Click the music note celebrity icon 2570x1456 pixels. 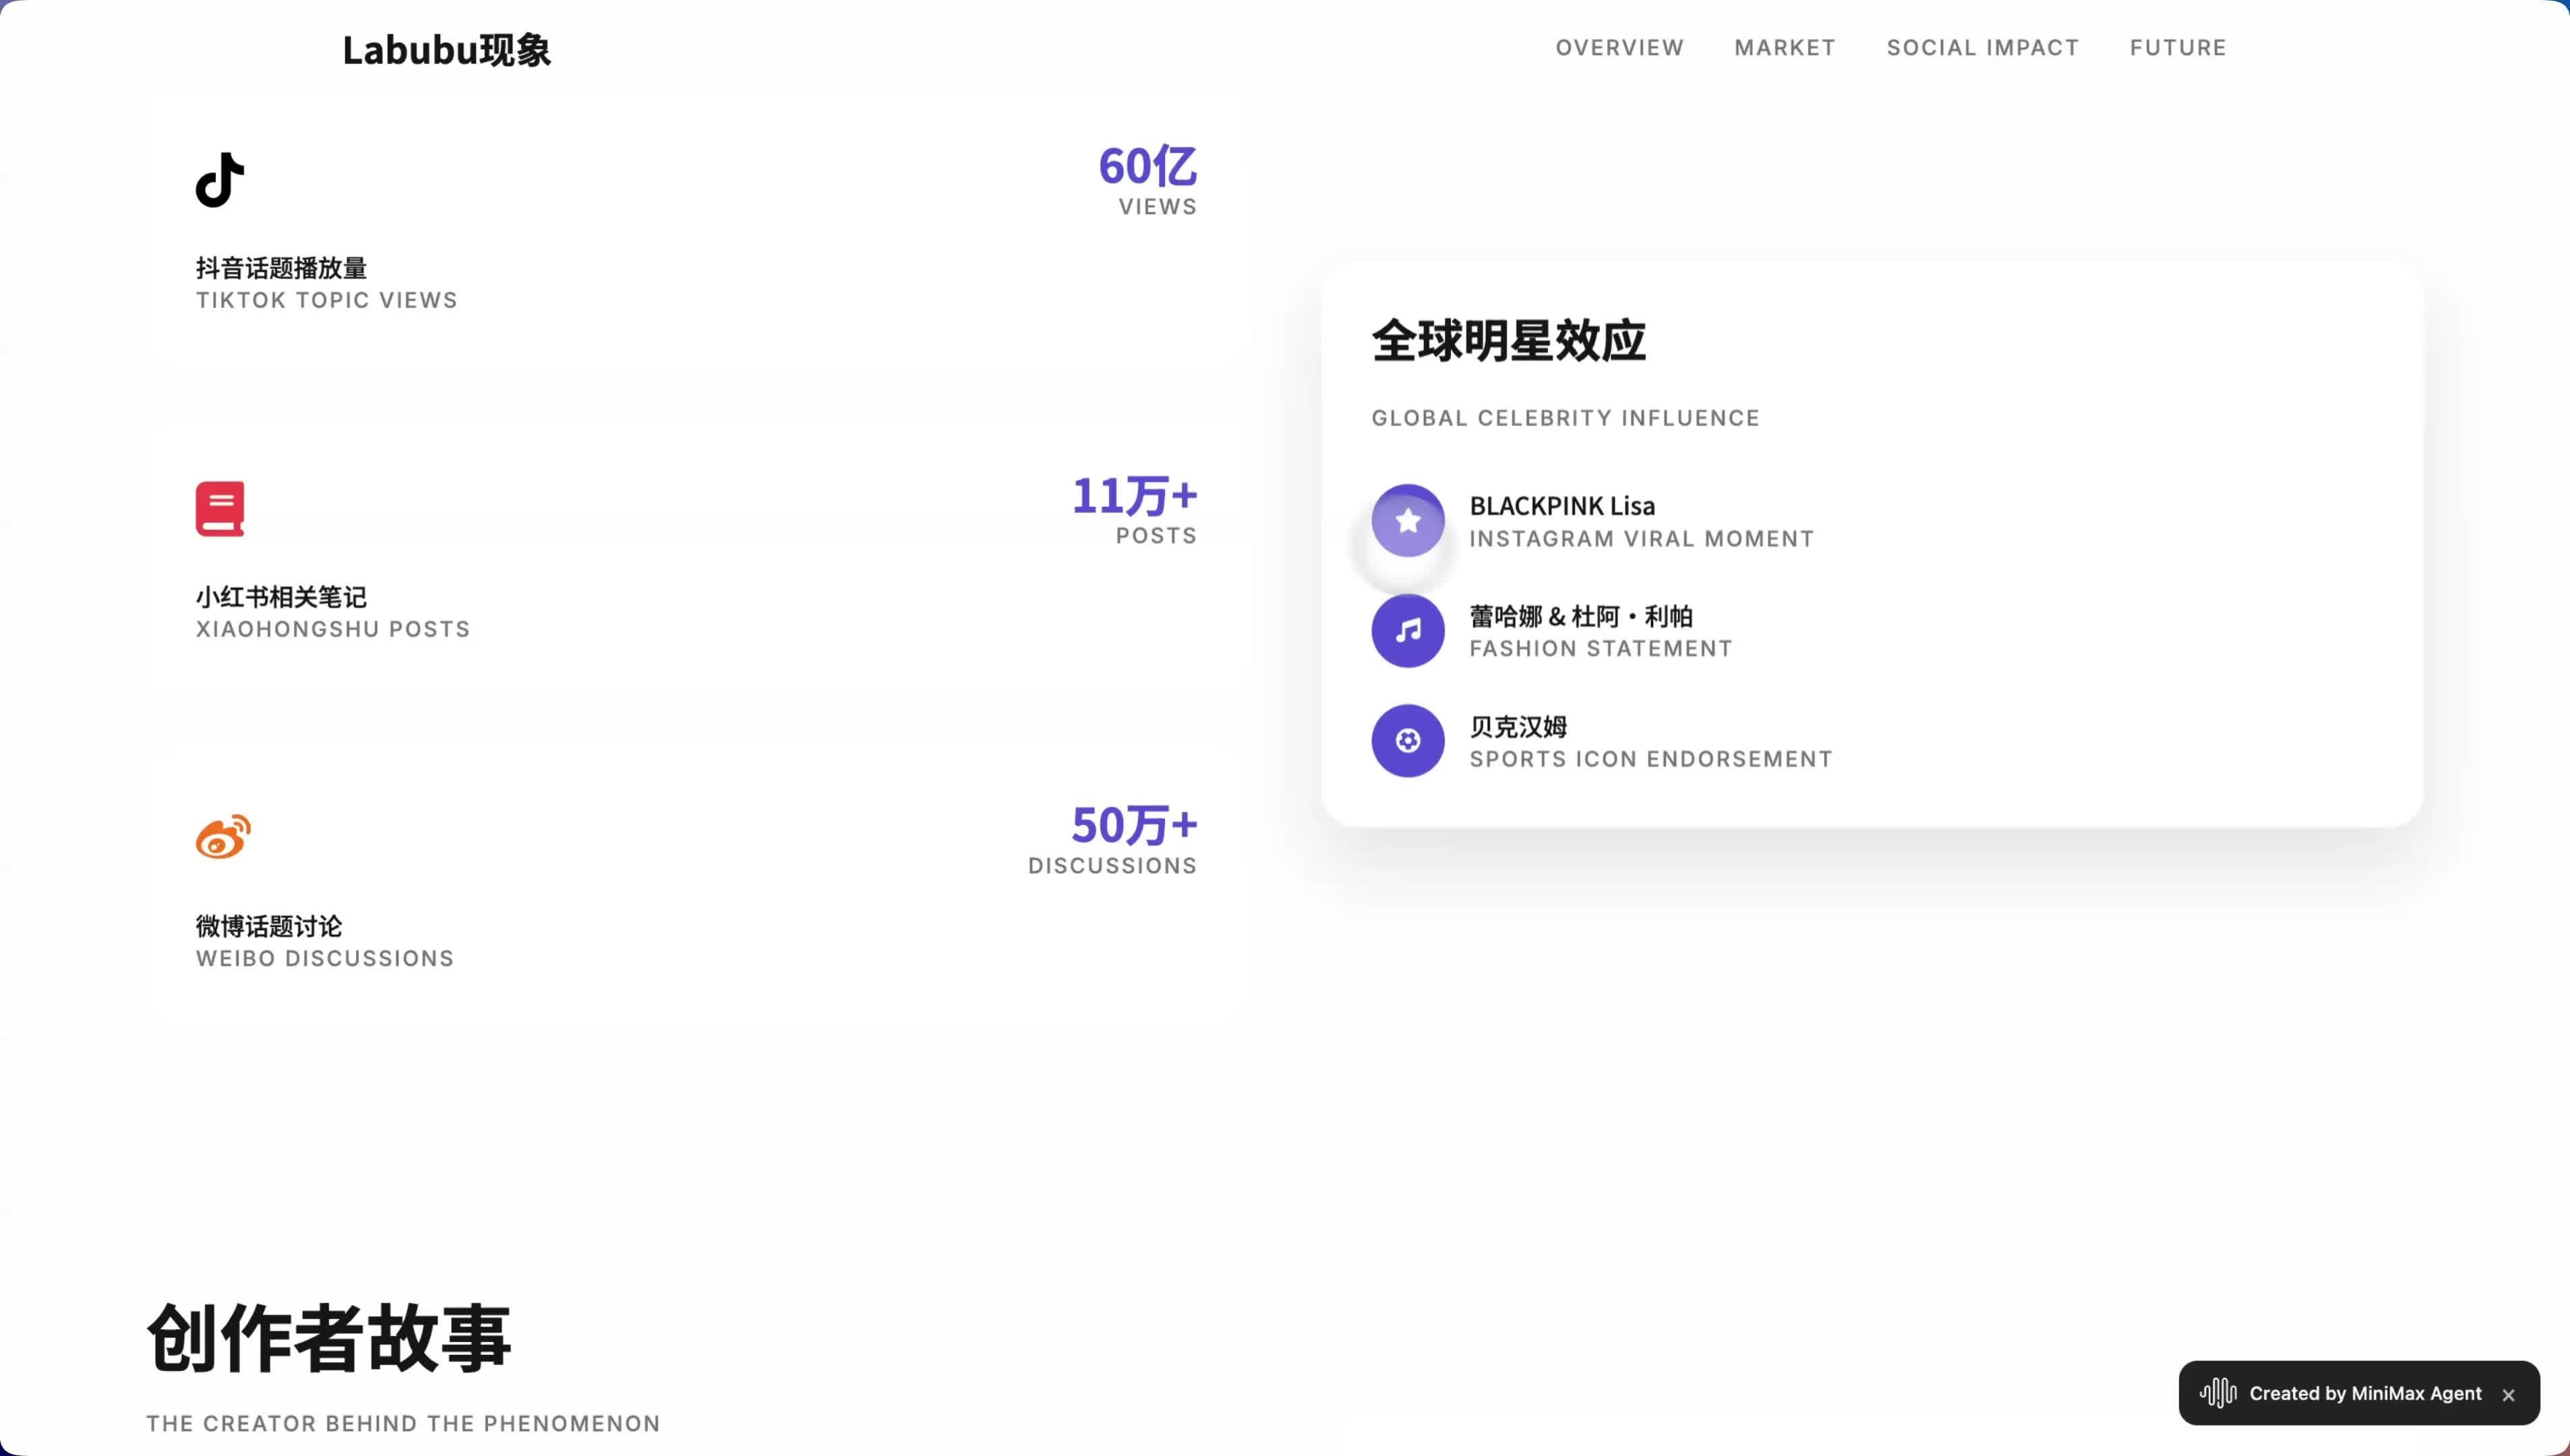pos(1407,631)
